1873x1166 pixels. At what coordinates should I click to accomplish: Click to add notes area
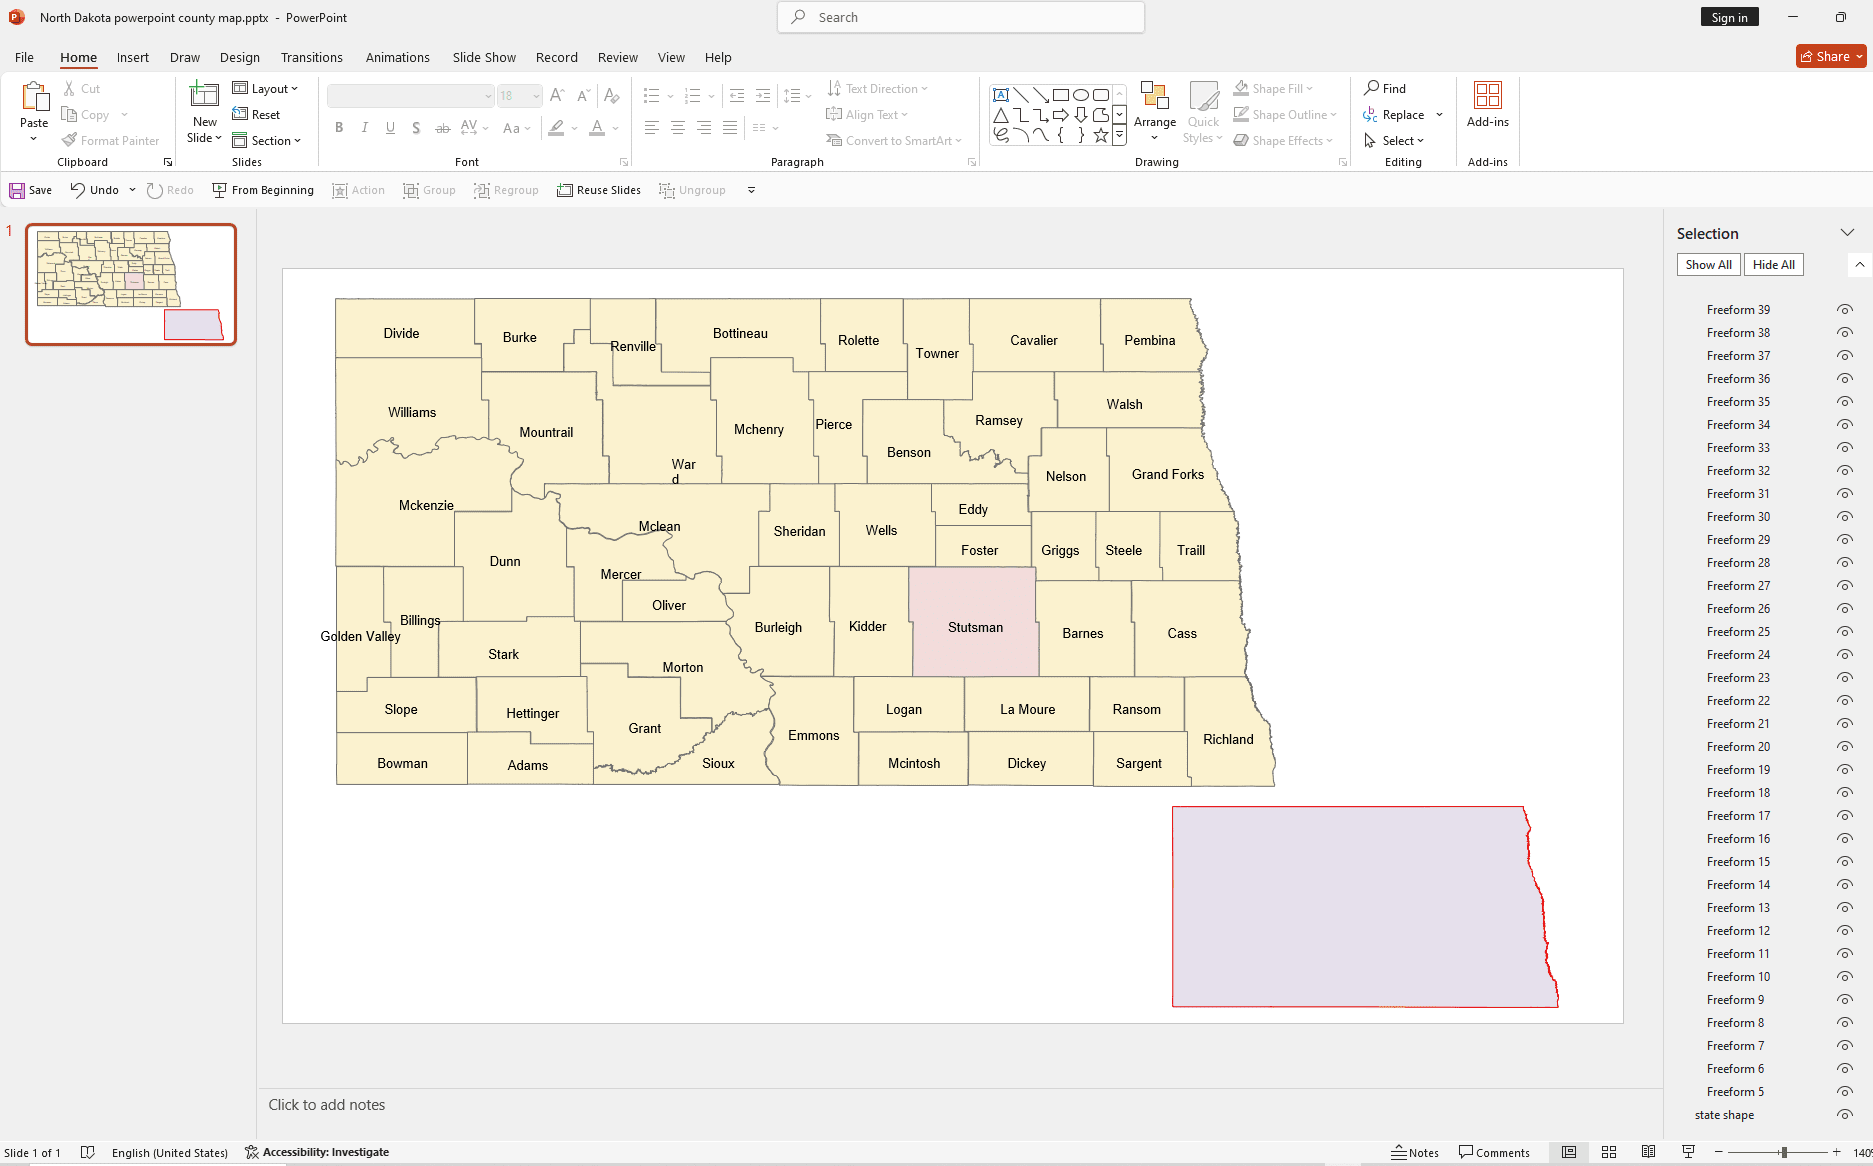pyautogui.click(x=960, y=1105)
